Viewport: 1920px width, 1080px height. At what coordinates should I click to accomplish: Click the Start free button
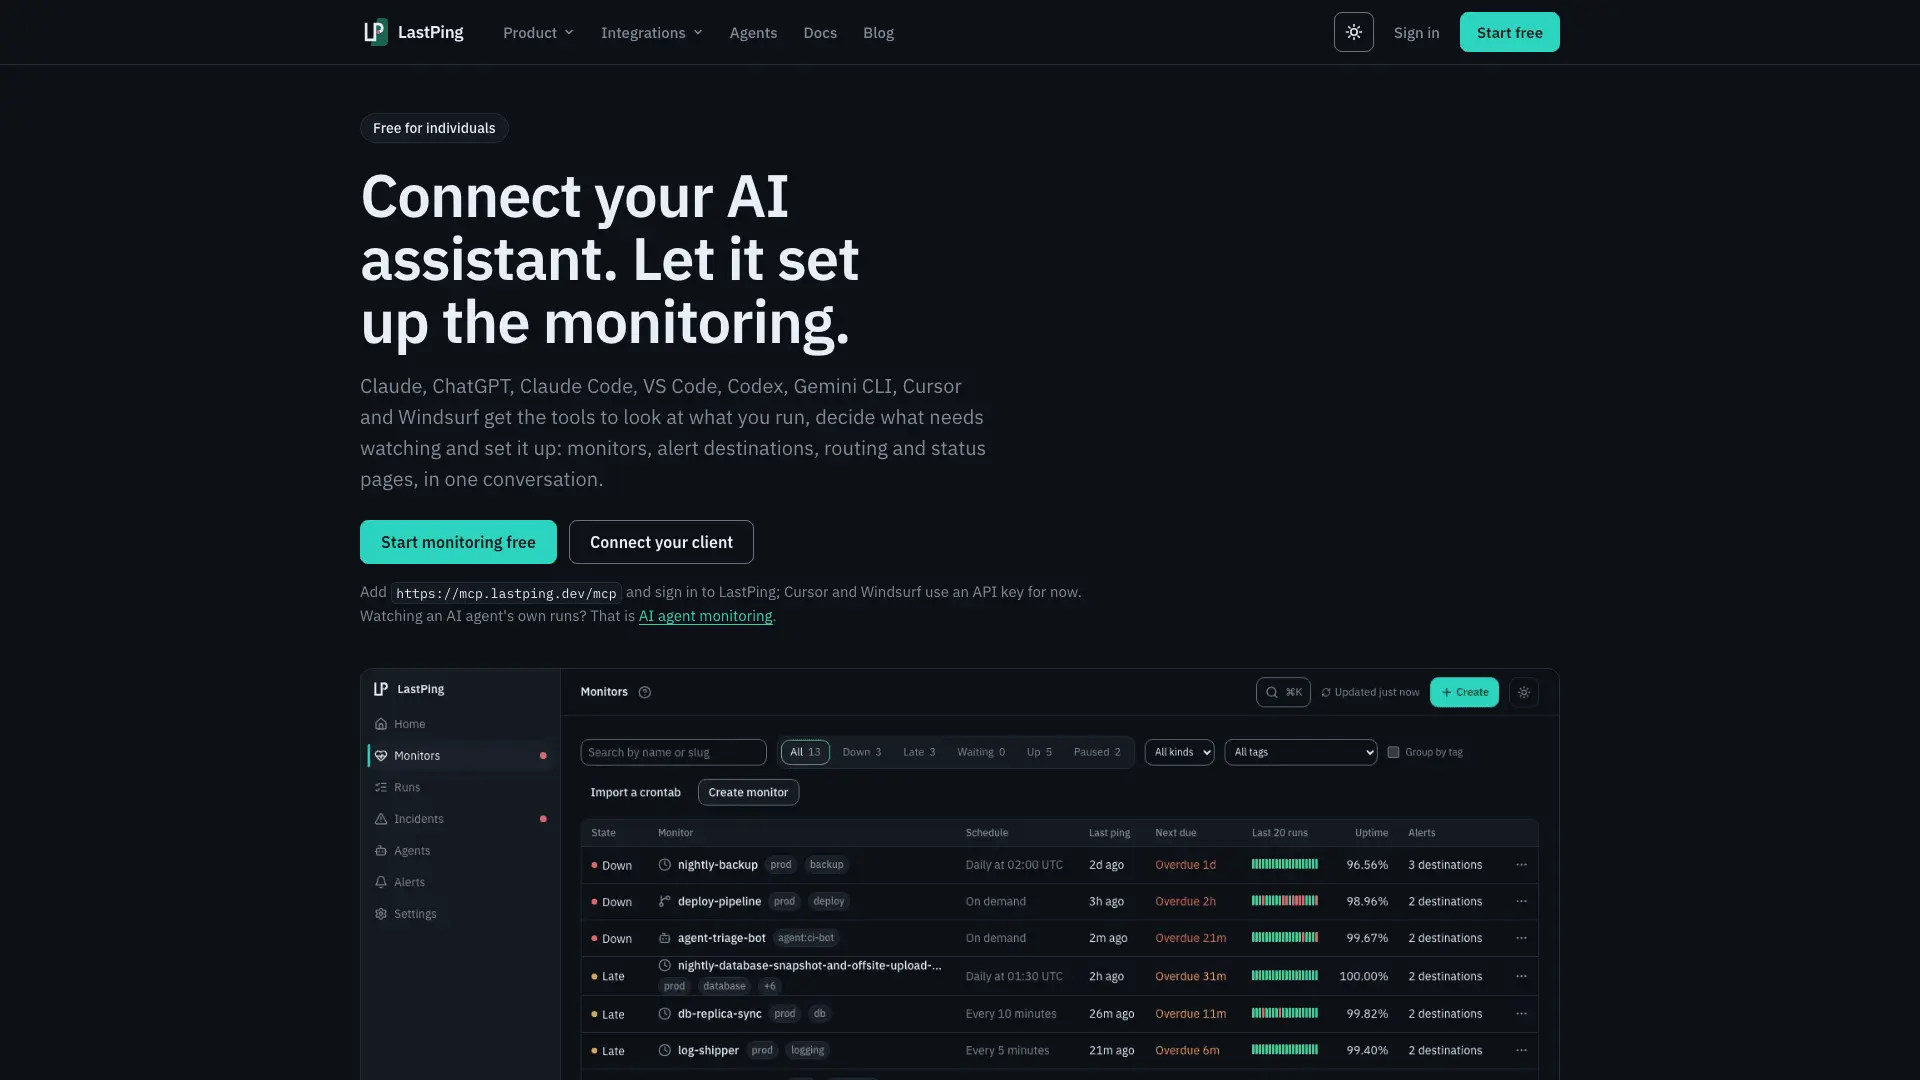1509,32
